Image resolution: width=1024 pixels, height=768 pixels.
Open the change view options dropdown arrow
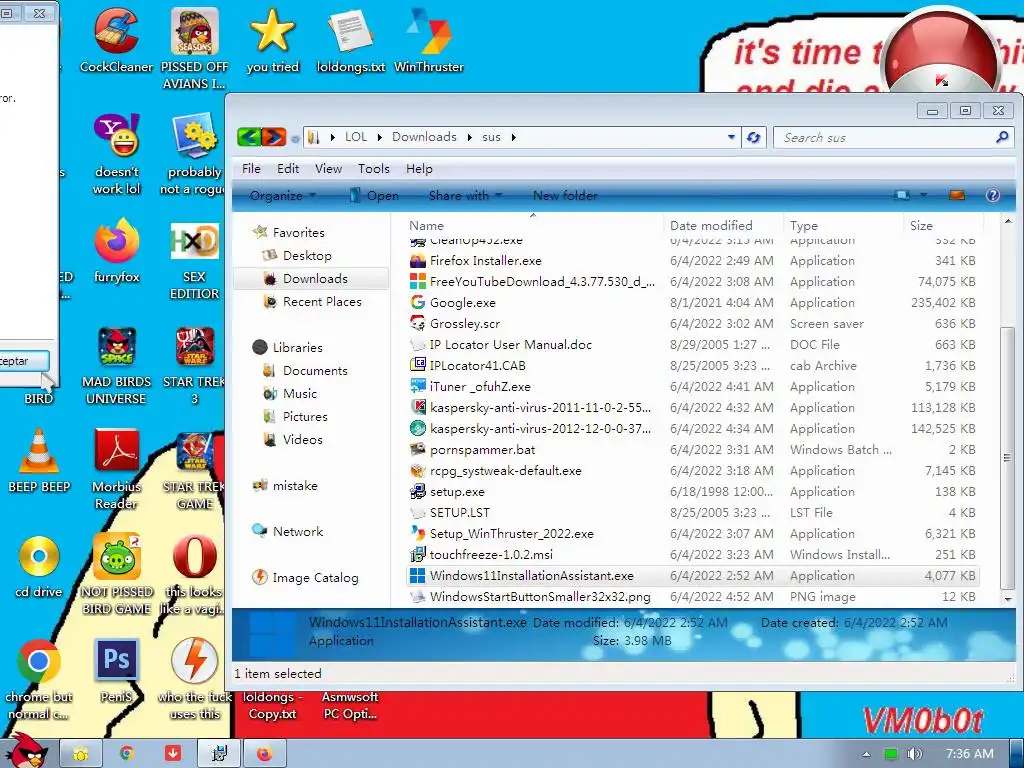click(923, 195)
